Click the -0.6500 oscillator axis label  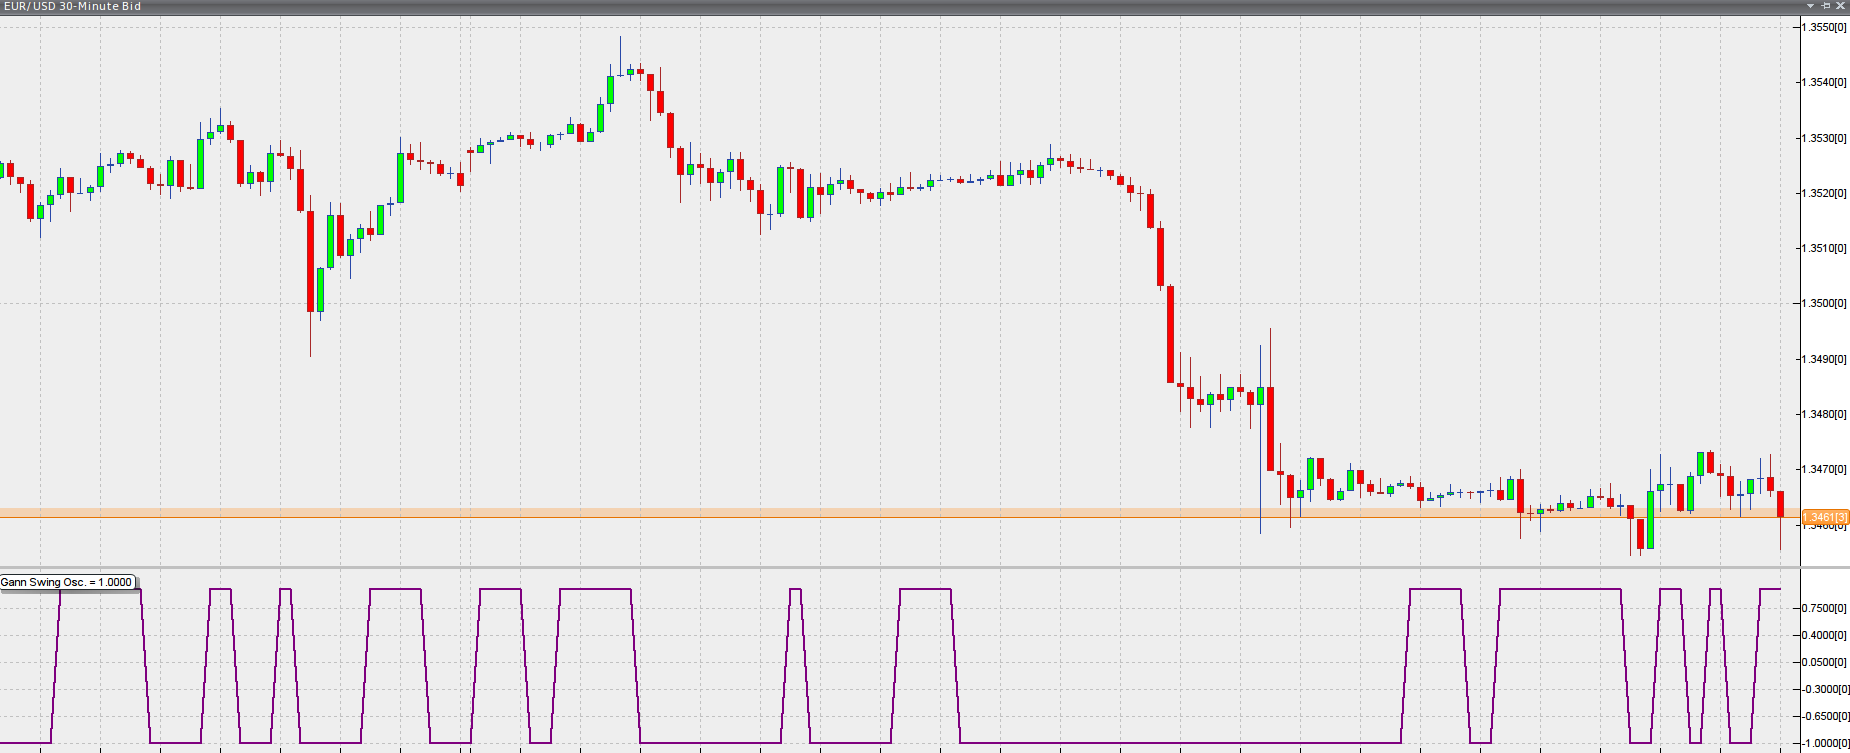(1824, 716)
